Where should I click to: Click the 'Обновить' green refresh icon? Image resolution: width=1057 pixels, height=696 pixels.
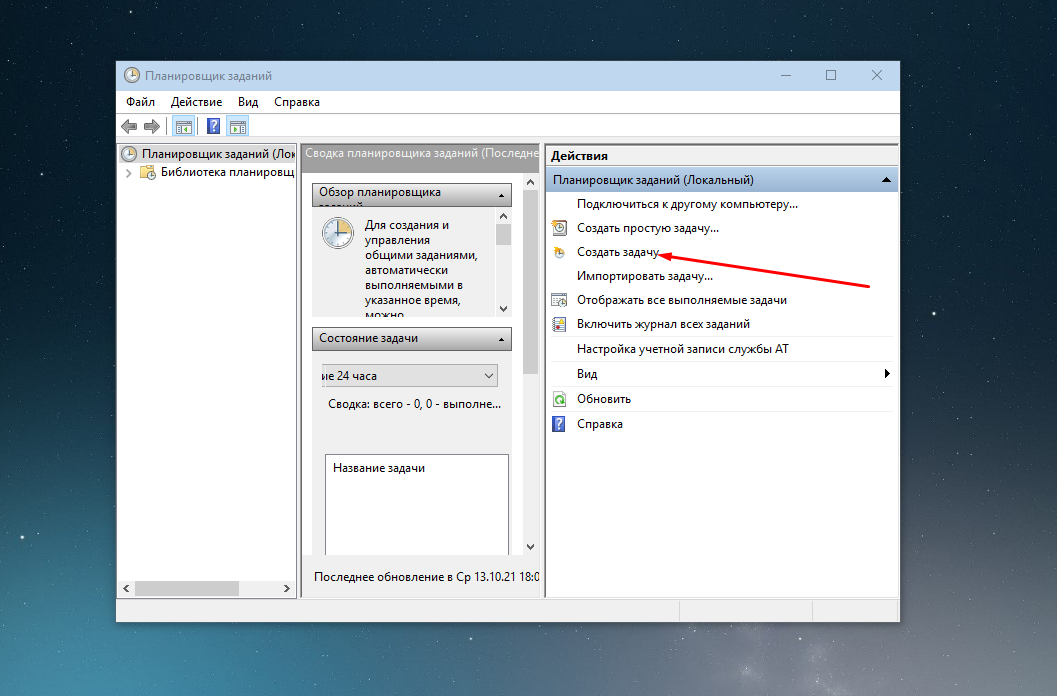pyautogui.click(x=559, y=399)
